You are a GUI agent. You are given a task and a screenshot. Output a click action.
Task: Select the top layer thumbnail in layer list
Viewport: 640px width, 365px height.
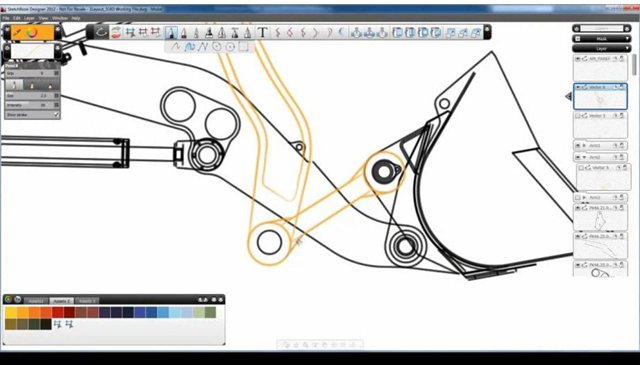600,68
